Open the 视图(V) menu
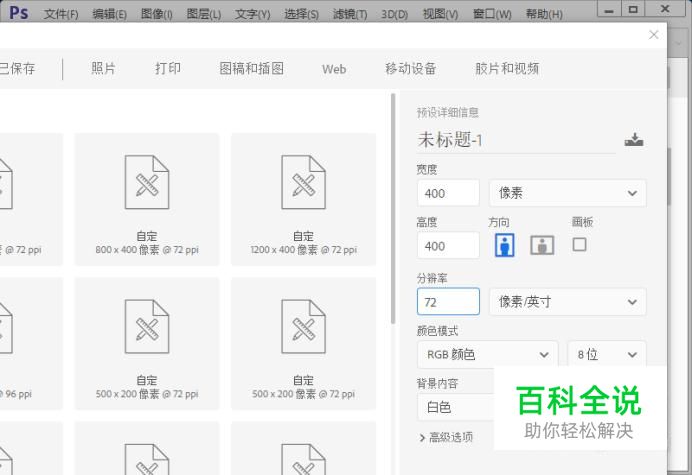 point(440,14)
